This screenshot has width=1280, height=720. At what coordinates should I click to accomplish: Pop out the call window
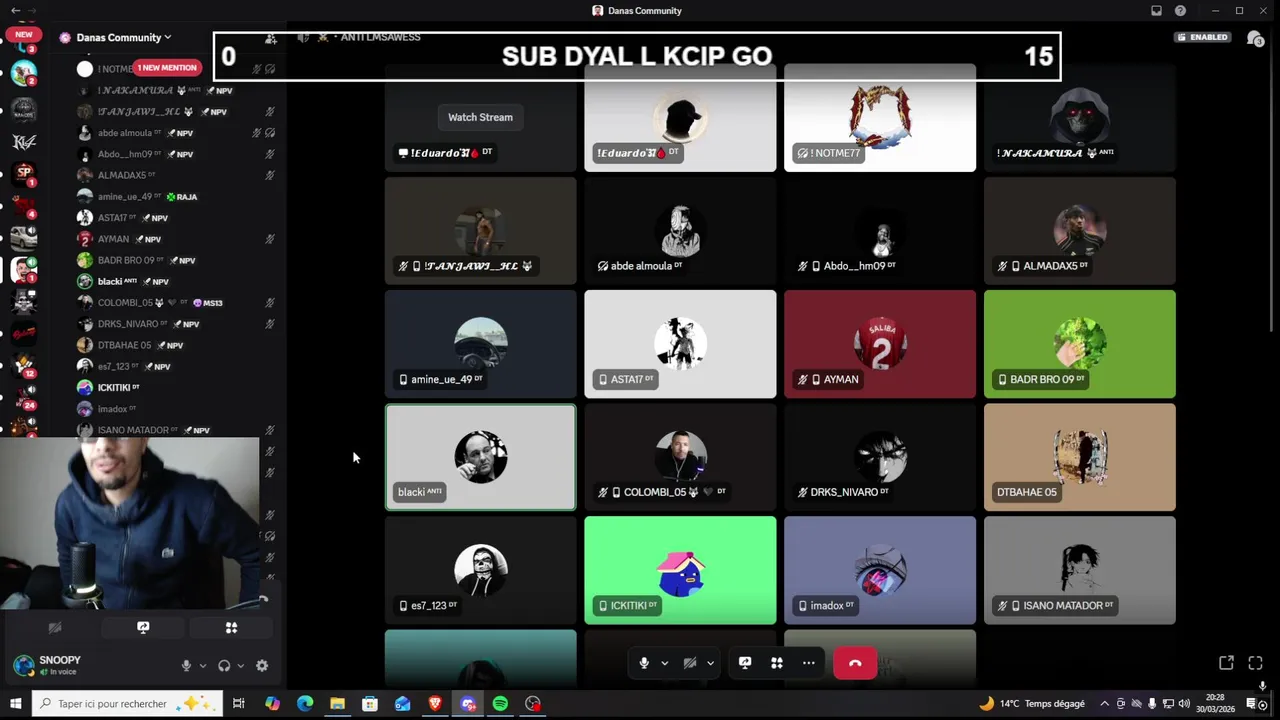click(1226, 663)
